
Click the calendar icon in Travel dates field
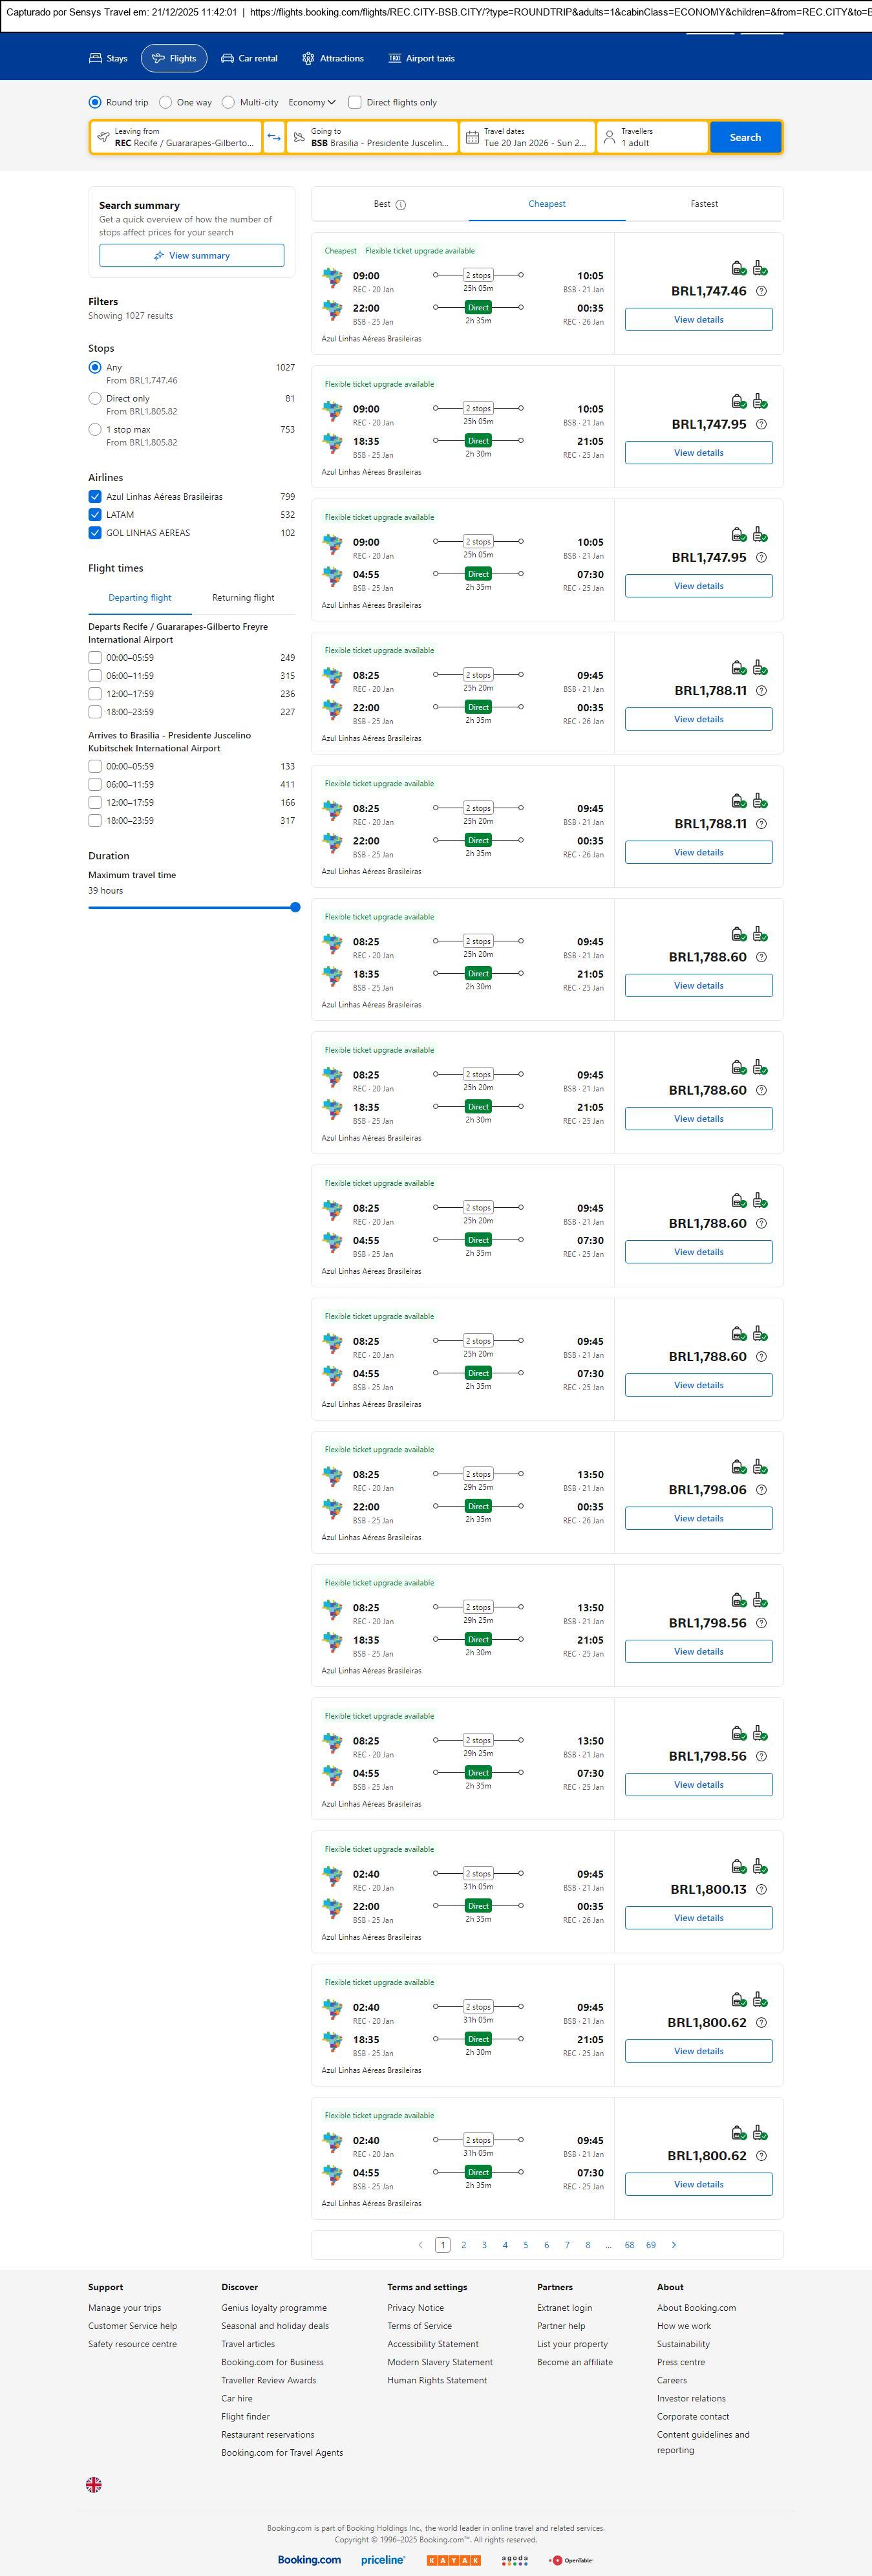point(472,137)
